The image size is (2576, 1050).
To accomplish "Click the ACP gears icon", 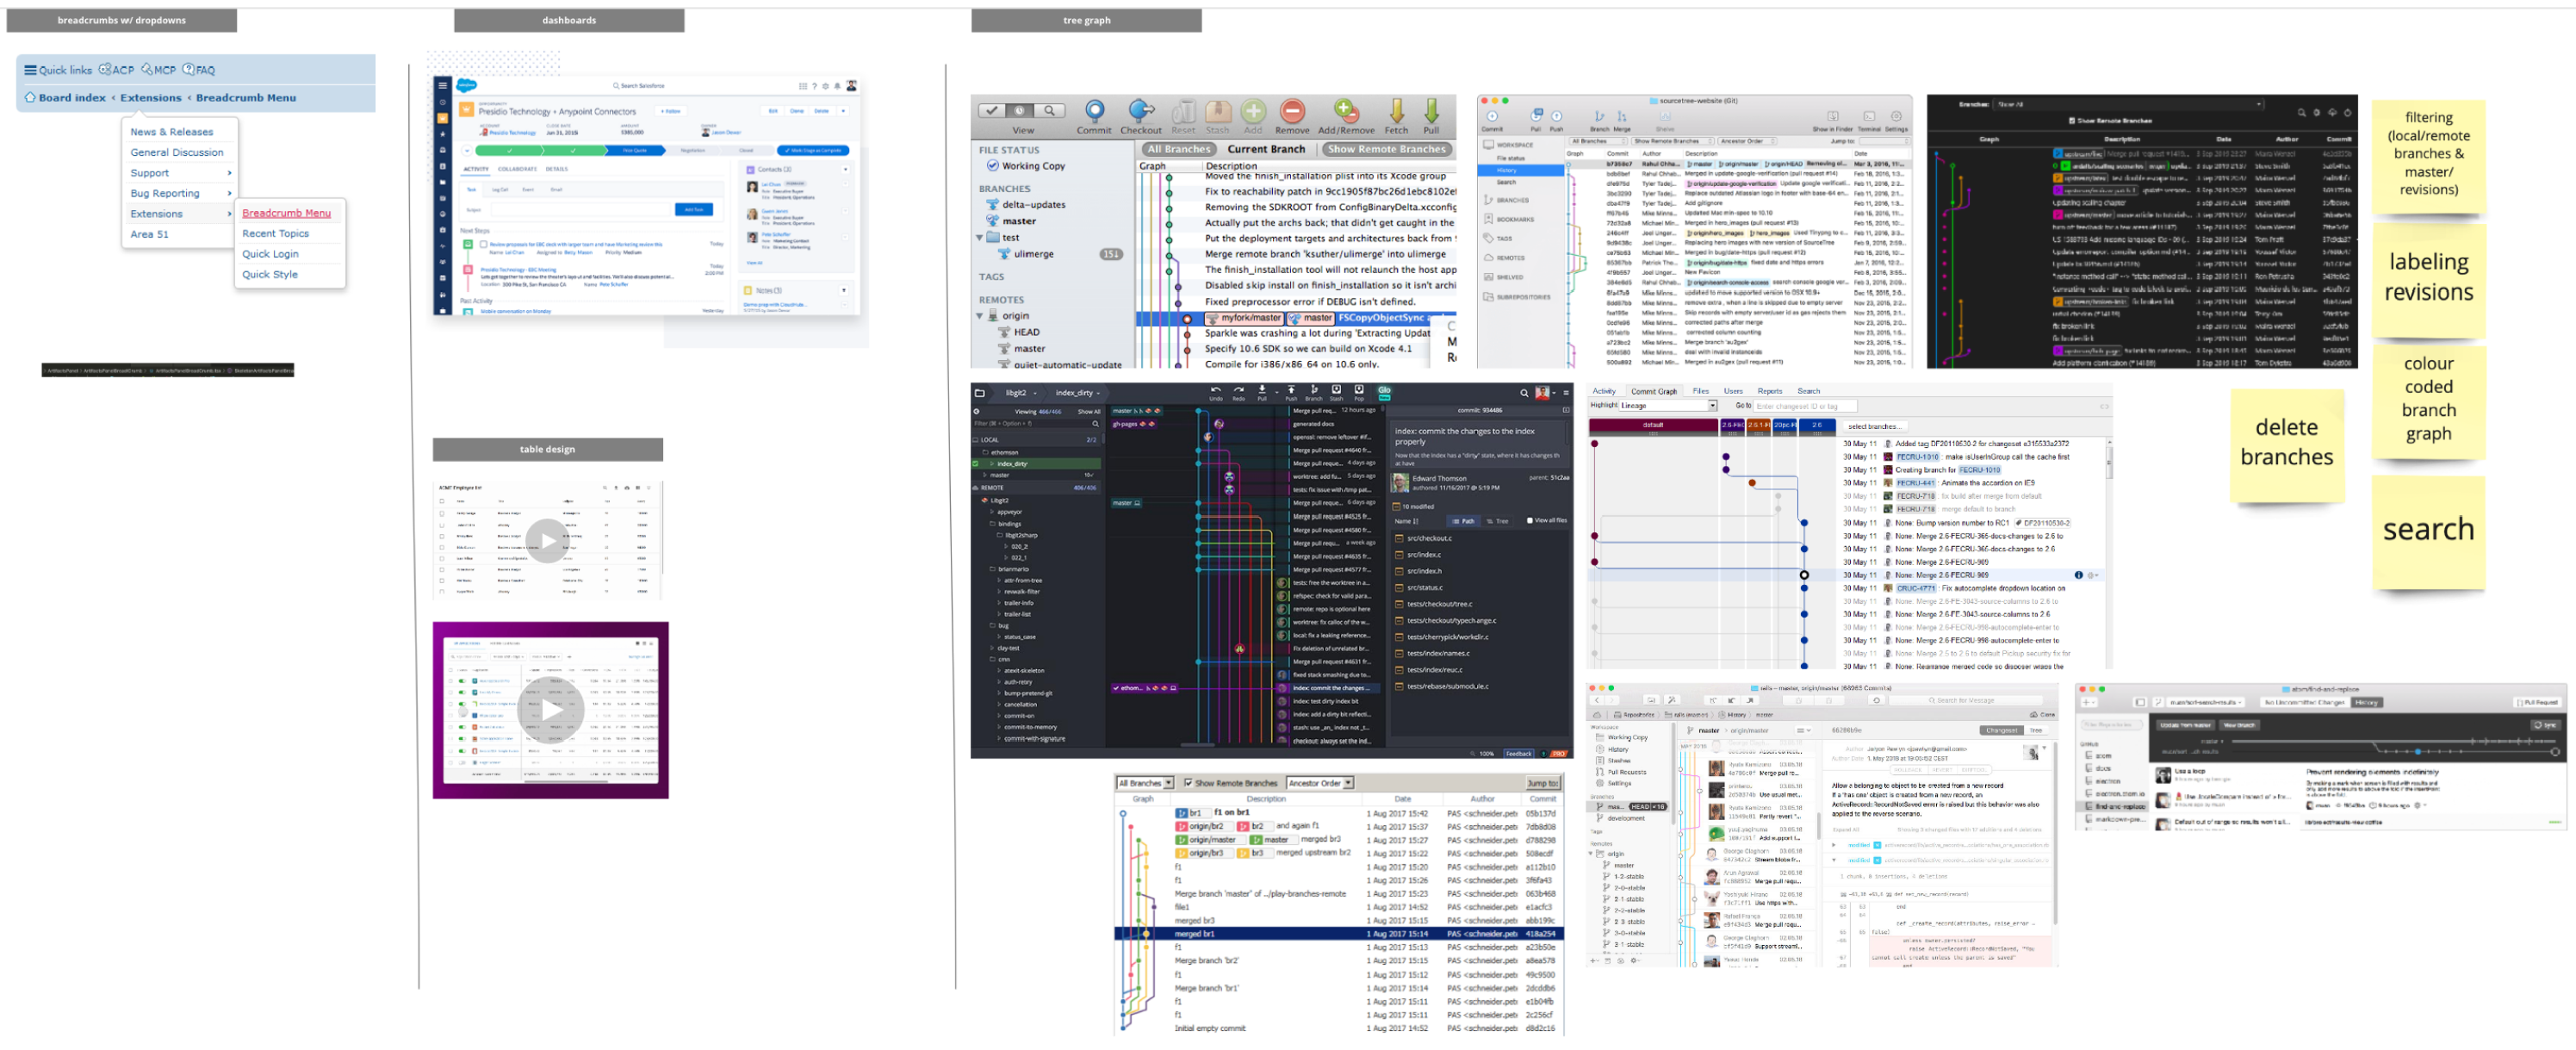I will click(105, 70).
